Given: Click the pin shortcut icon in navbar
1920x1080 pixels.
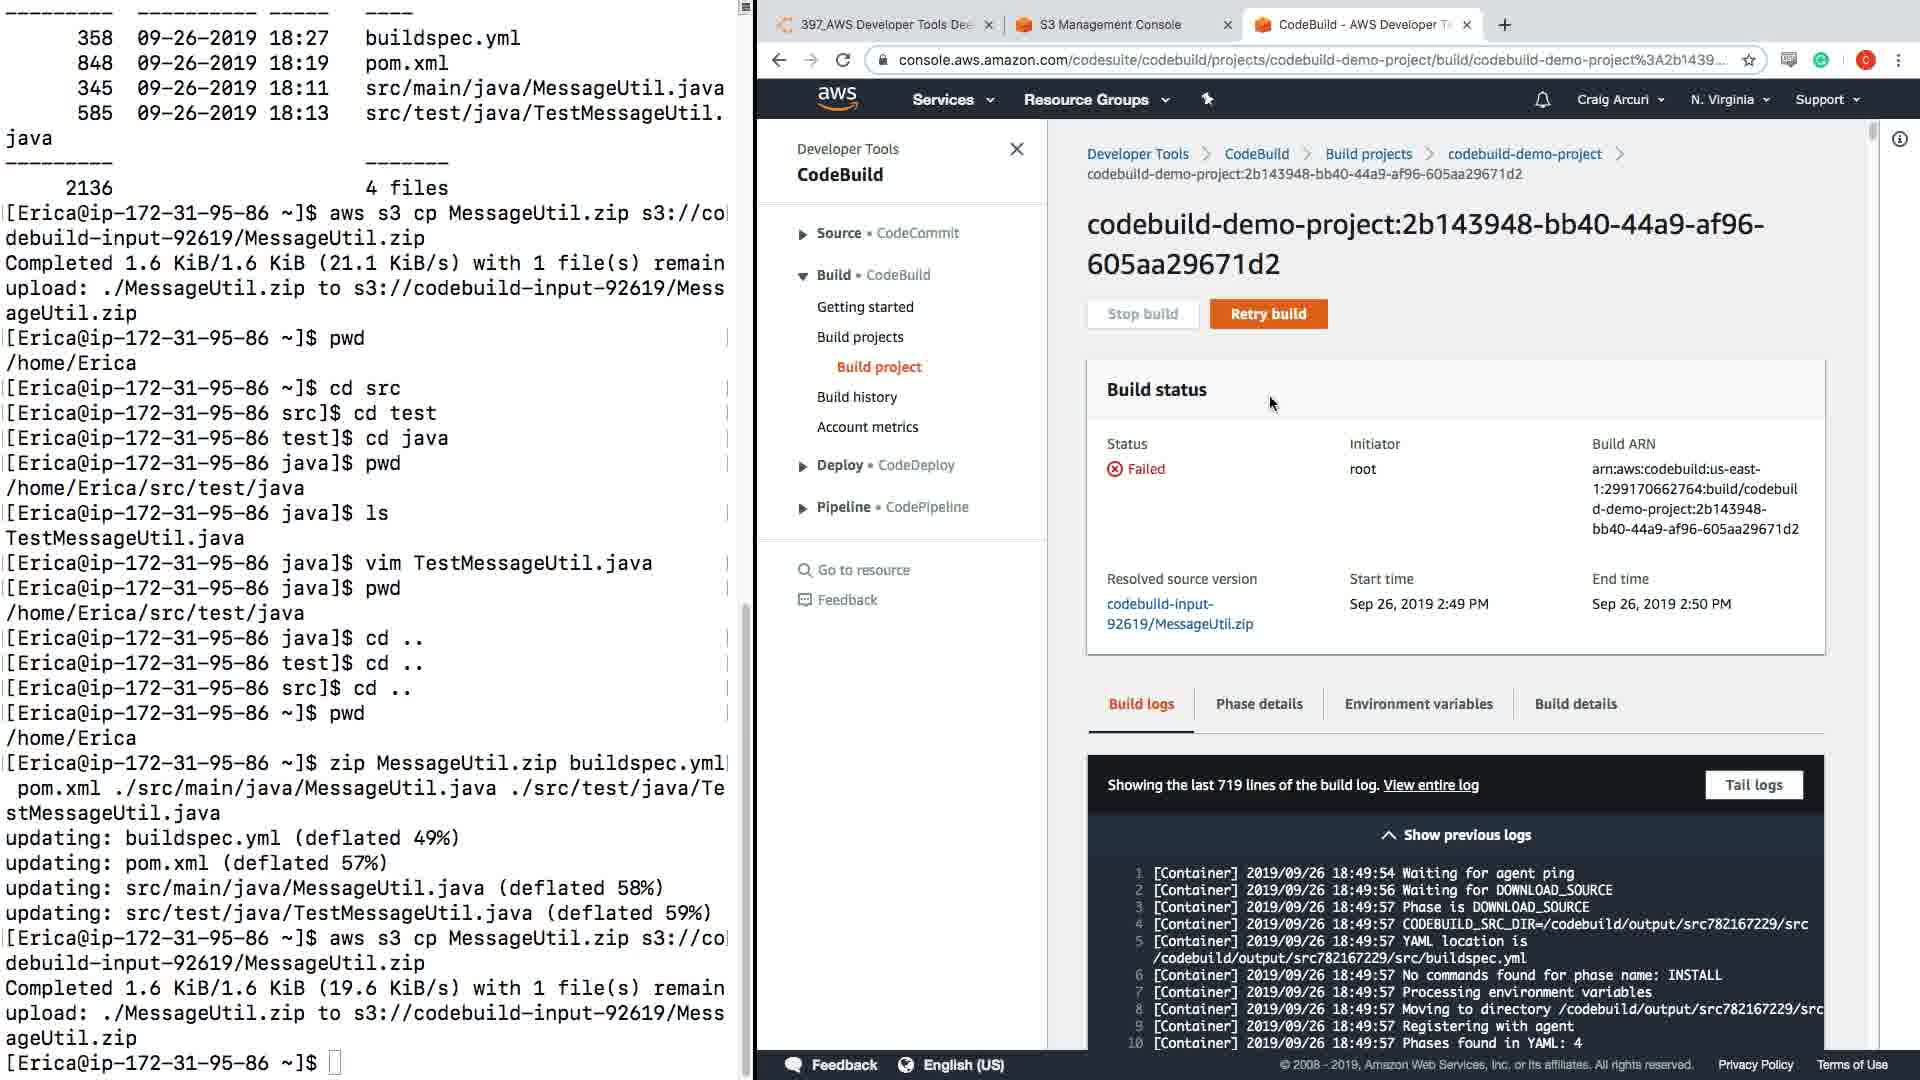Looking at the screenshot, I should pyautogui.click(x=1207, y=99).
